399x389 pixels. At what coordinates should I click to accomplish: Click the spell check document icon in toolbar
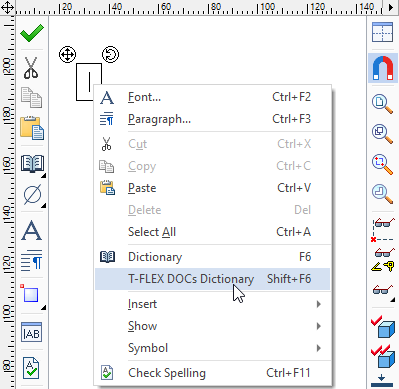click(31, 368)
